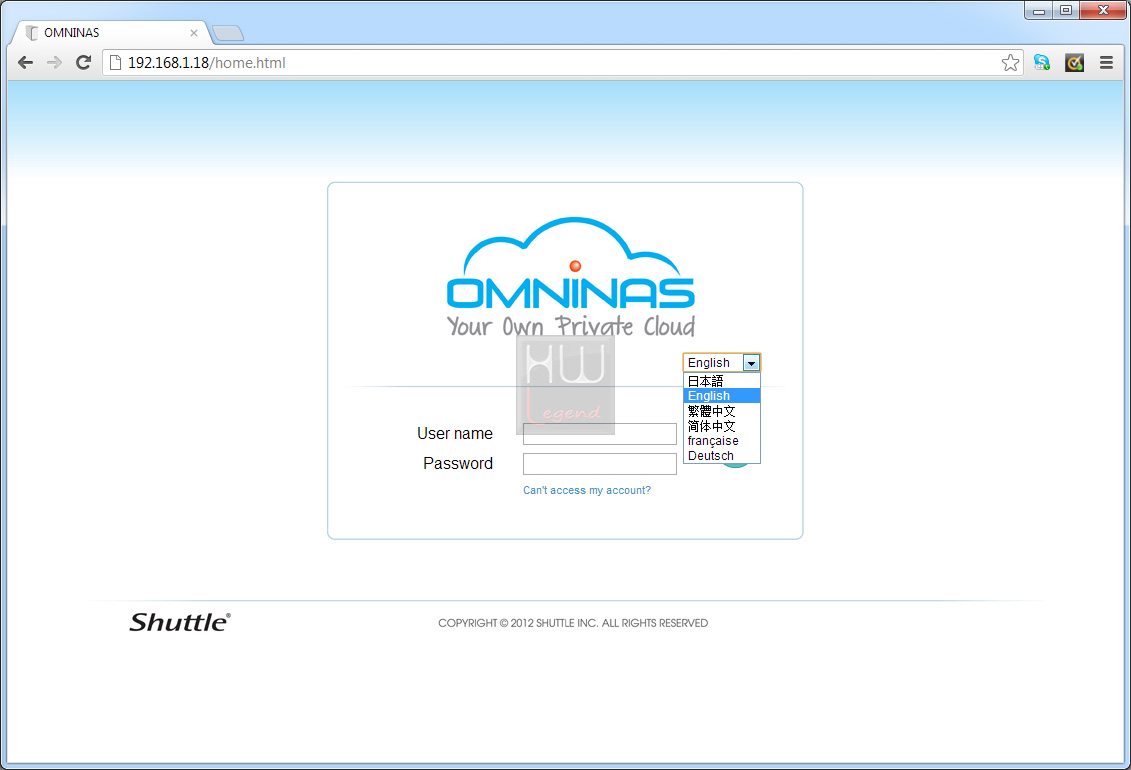Close the browser window
1131x770 pixels.
[1102, 10]
